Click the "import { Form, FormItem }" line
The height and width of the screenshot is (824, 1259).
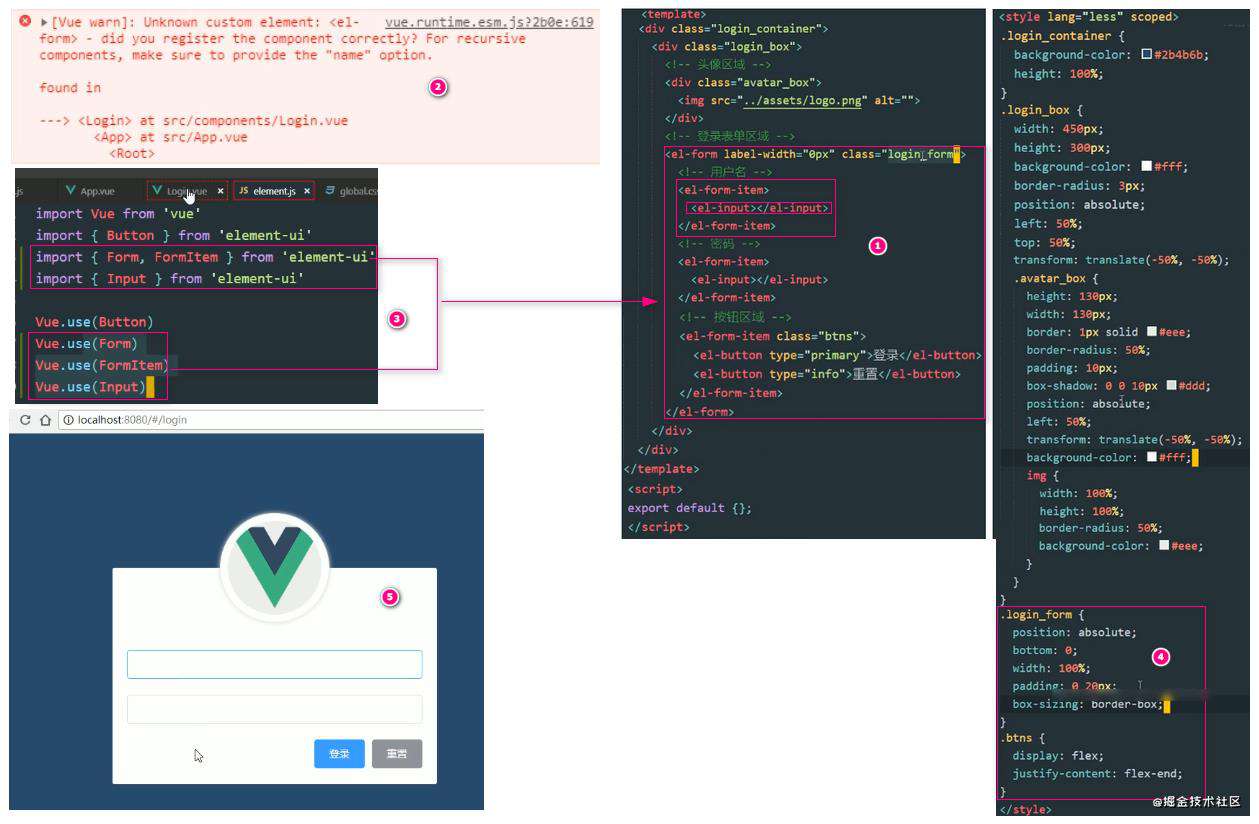(x=204, y=258)
